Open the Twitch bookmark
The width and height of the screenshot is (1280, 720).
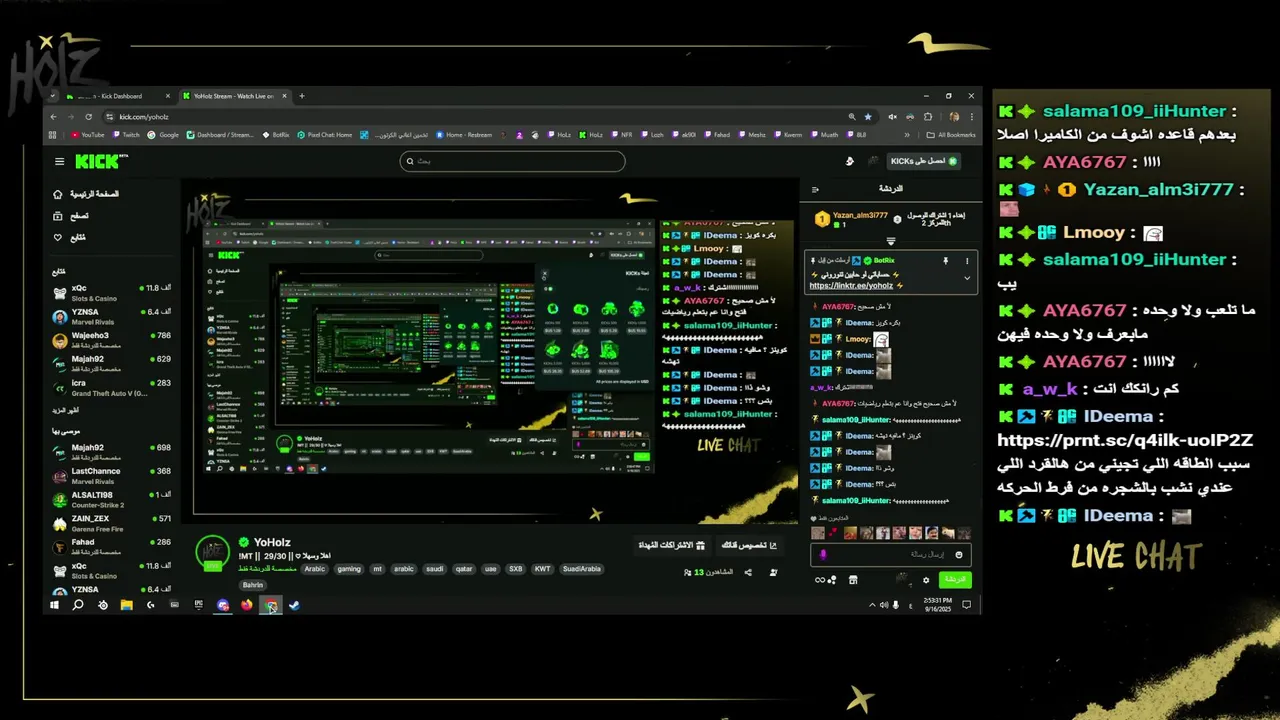pos(126,135)
